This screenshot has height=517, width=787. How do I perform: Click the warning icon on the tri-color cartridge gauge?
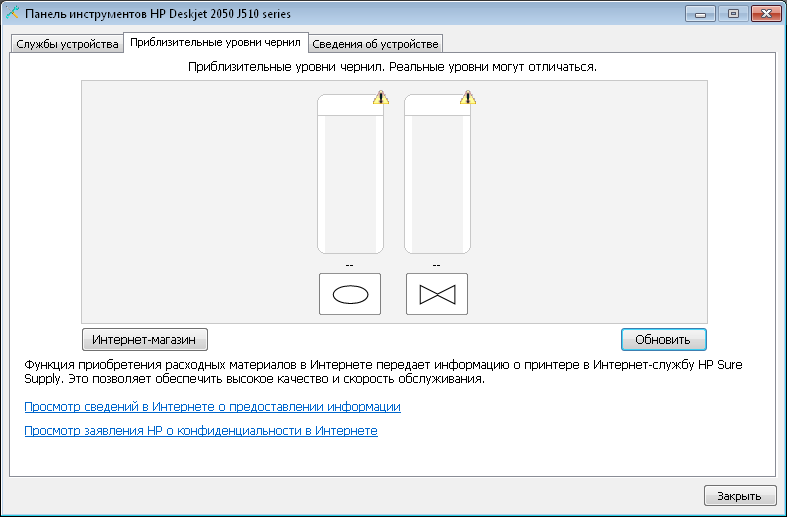coord(468,97)
